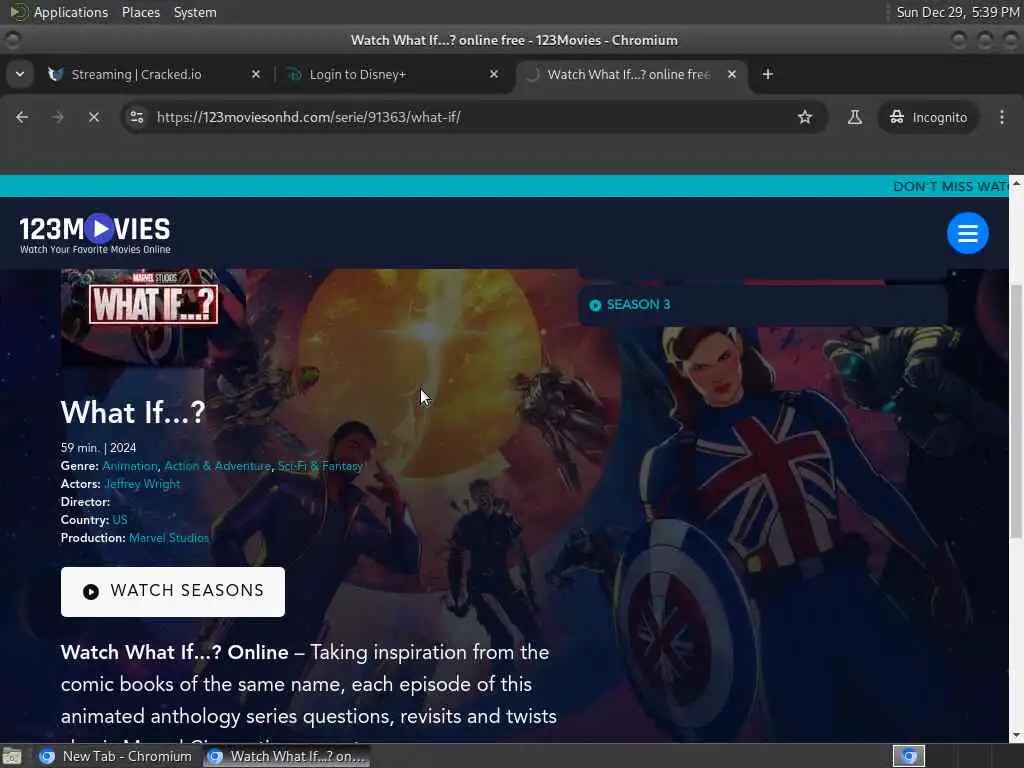Switch to New Tab - Chromium taskbar window

click(x=116, y=756)
